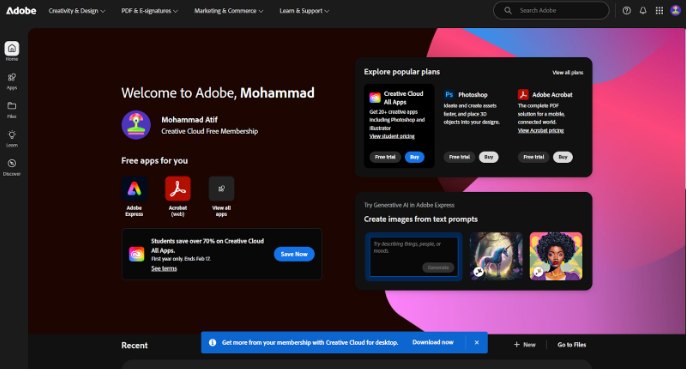687x369 pixels.
Task: Open the Apps sidebar icon
Action: [x=12, y=78]
